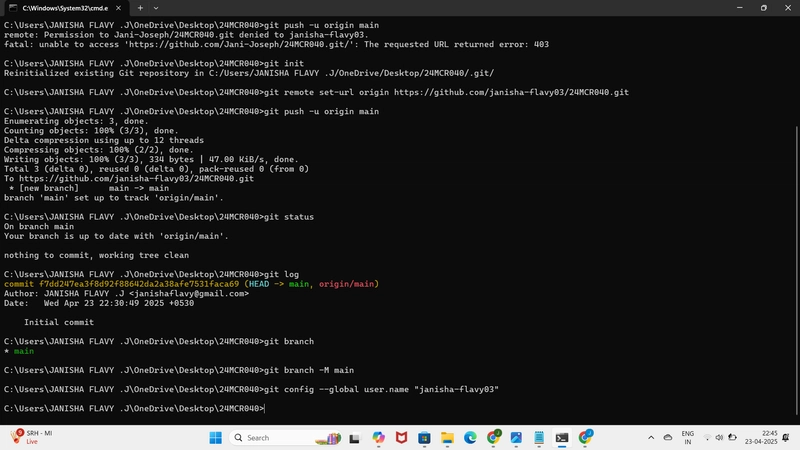Open a new terminal tab with the plus button

140,8
